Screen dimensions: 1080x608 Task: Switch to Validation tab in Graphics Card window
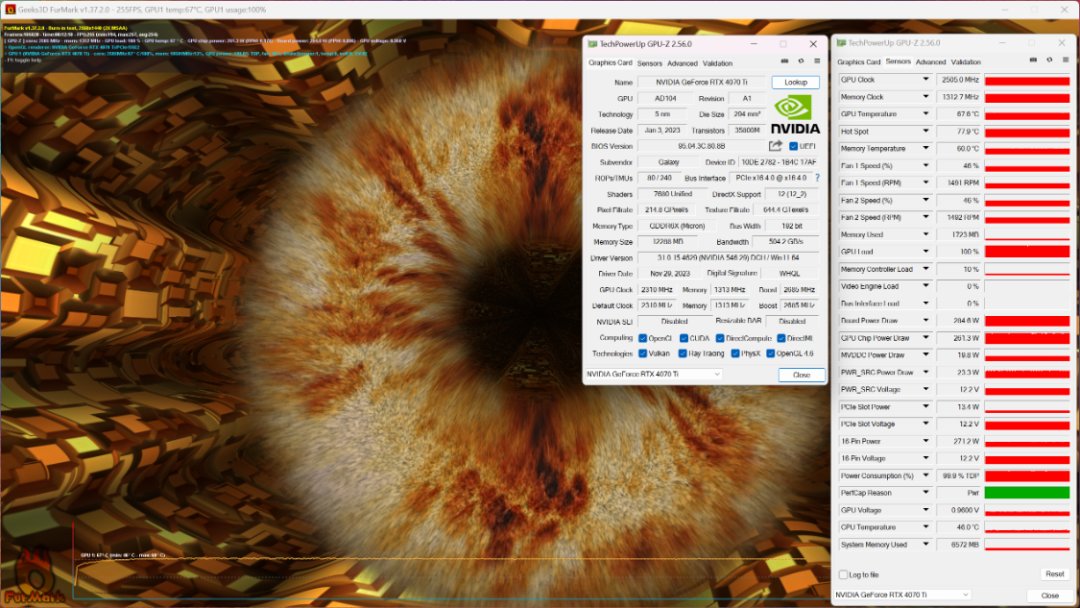click(718, 63)
